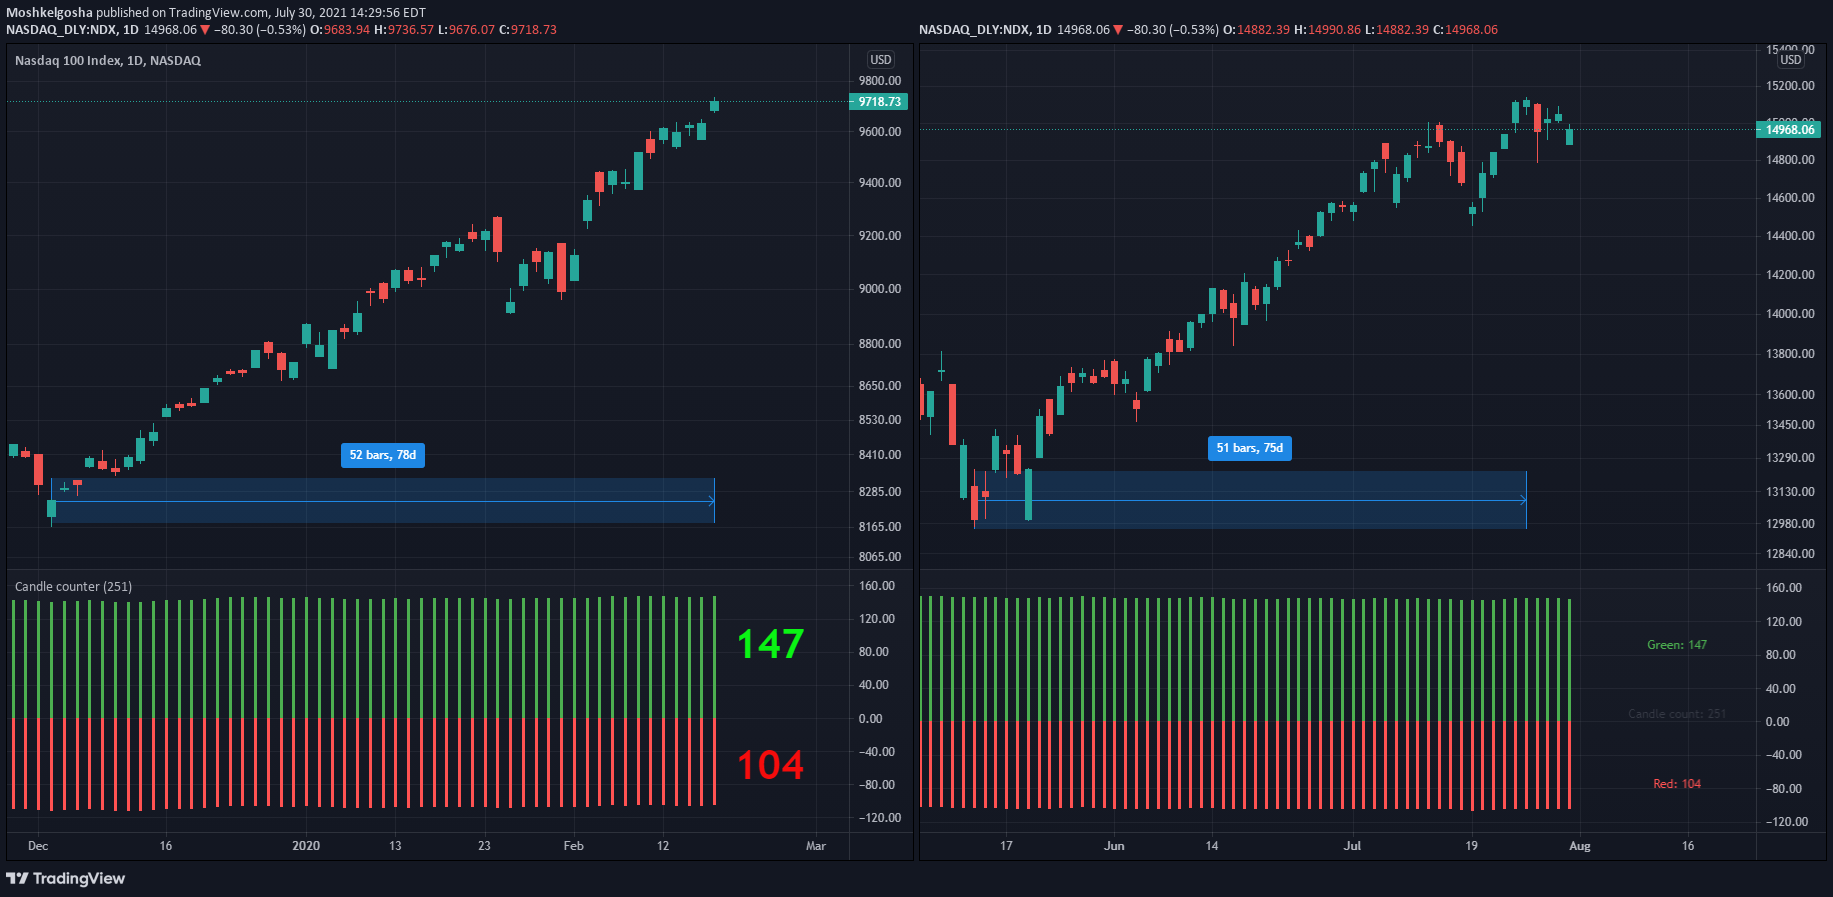
Task: Click the left header's open value O:9683.94
Action: [340, 30]
